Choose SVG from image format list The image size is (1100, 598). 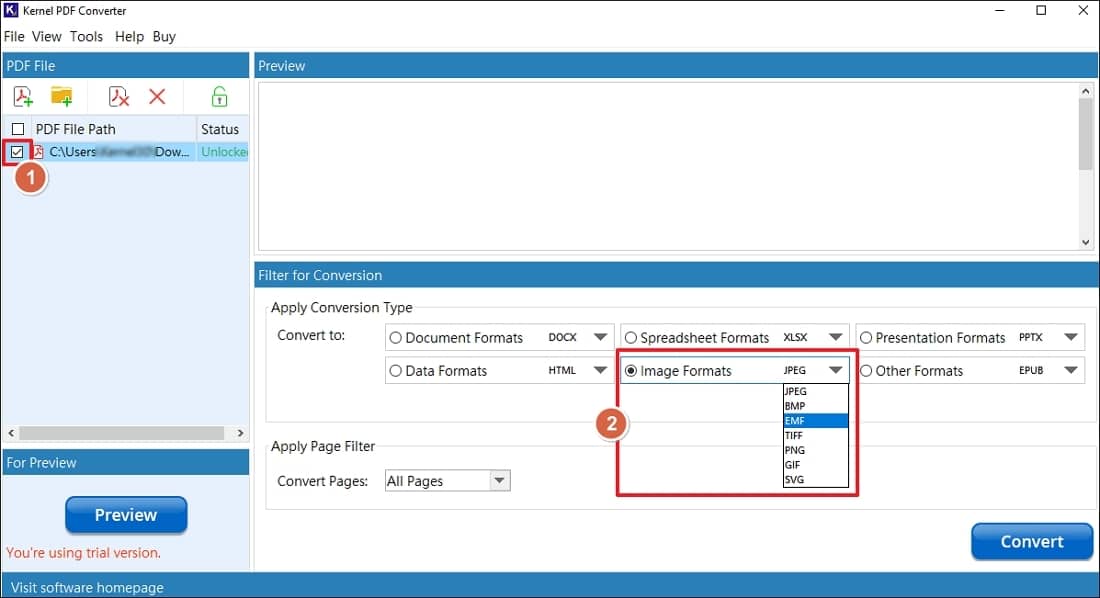[816, 480]
